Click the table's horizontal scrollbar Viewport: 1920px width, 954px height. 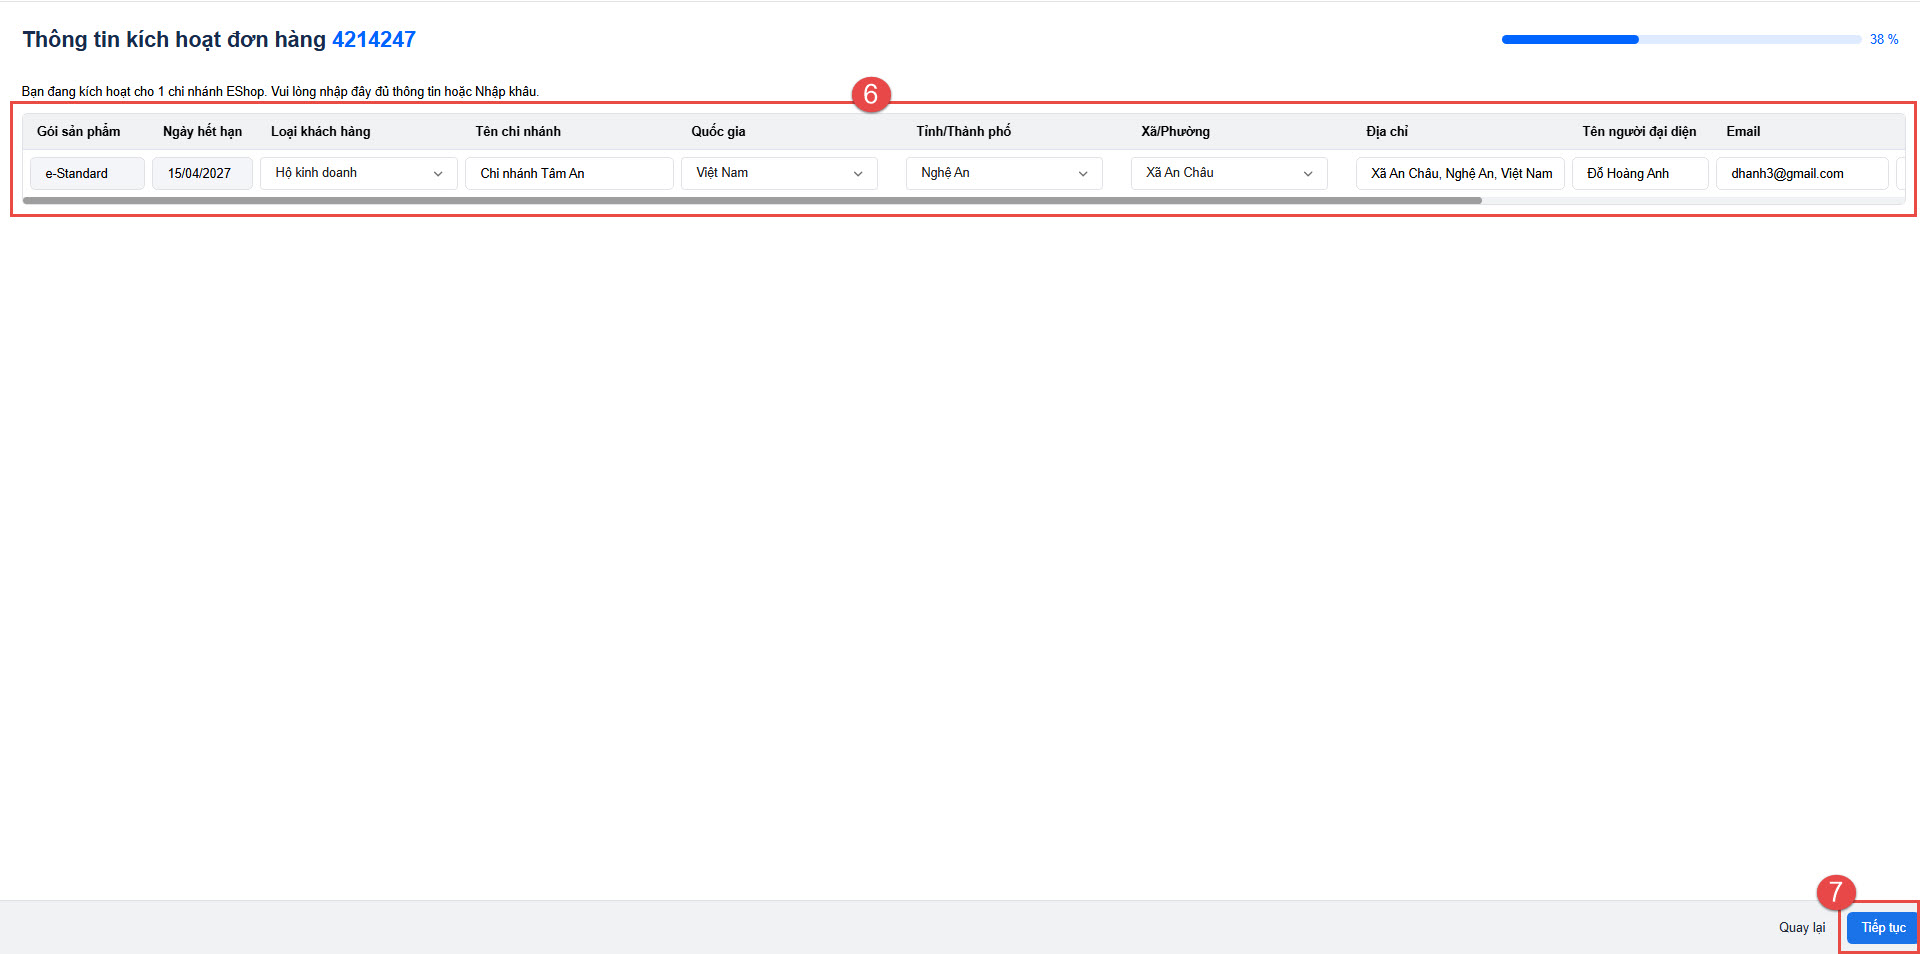tap(750, 201)
